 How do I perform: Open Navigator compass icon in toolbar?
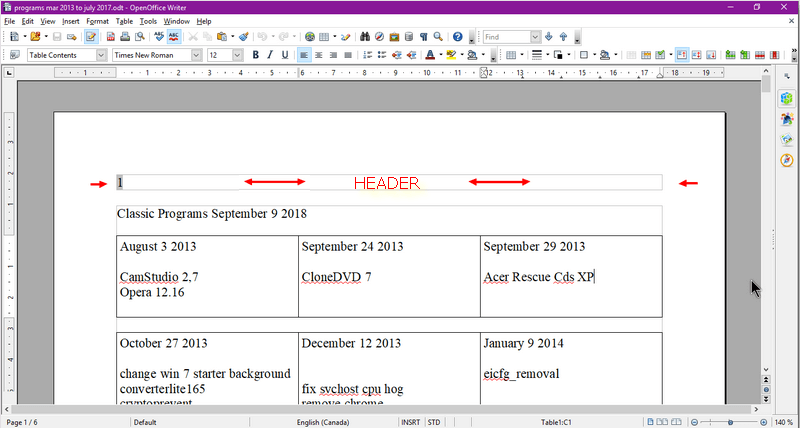click(x=379, y=37)
